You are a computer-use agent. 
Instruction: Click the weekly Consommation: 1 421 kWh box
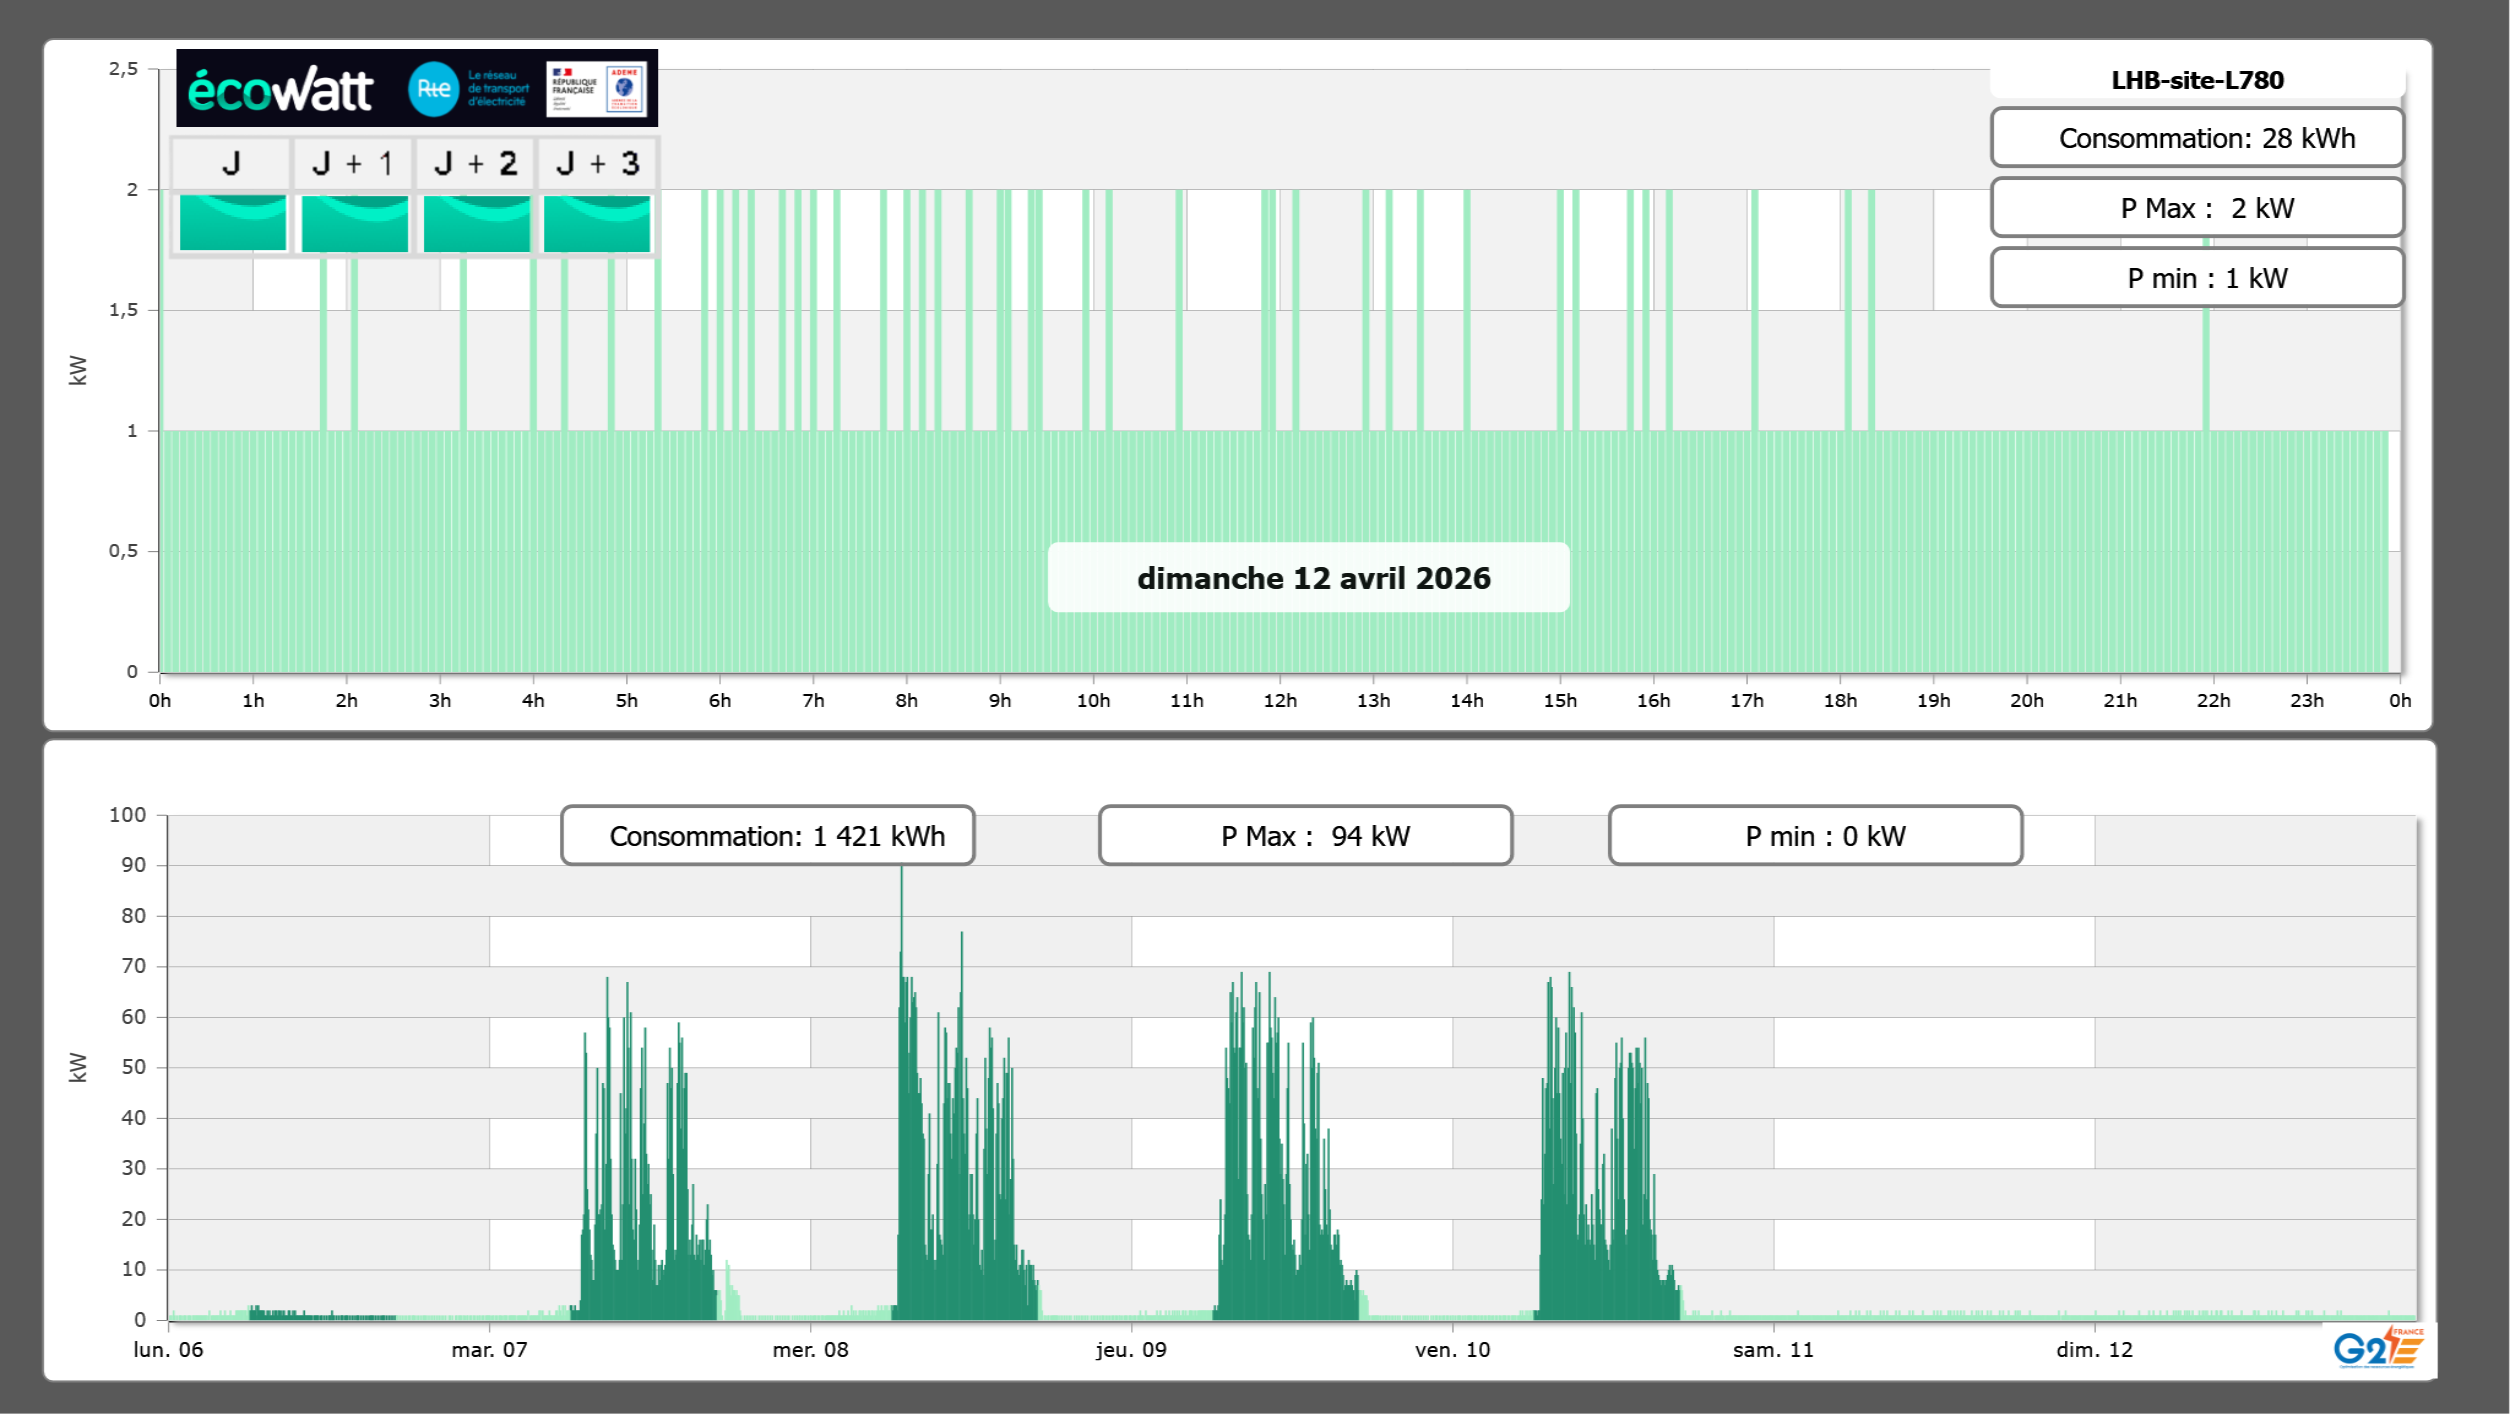click(x=768, y=835)
